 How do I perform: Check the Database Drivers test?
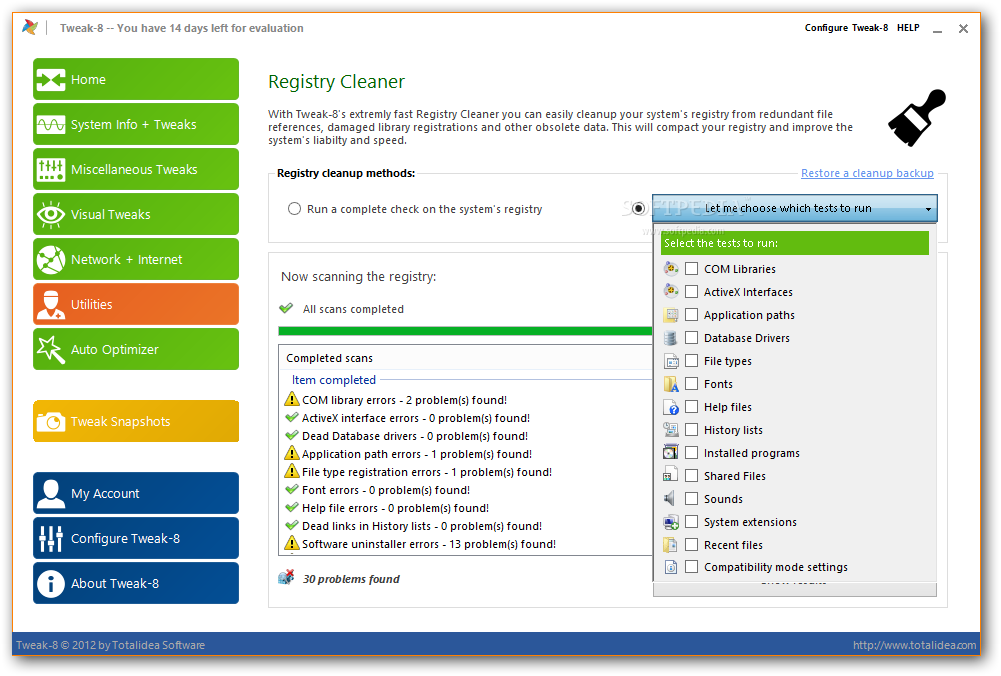pyautogui.click(x=691, y=338)
